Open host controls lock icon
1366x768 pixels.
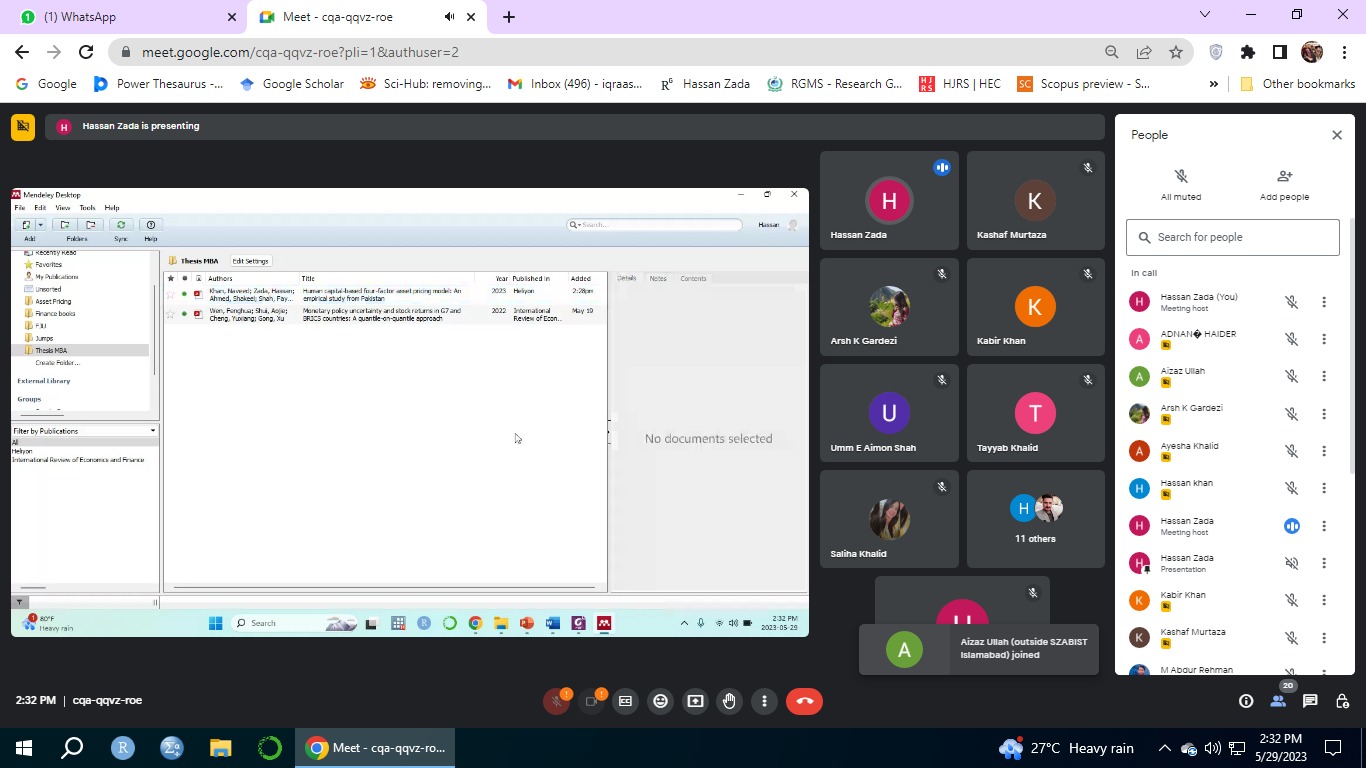click(1342, 701)
